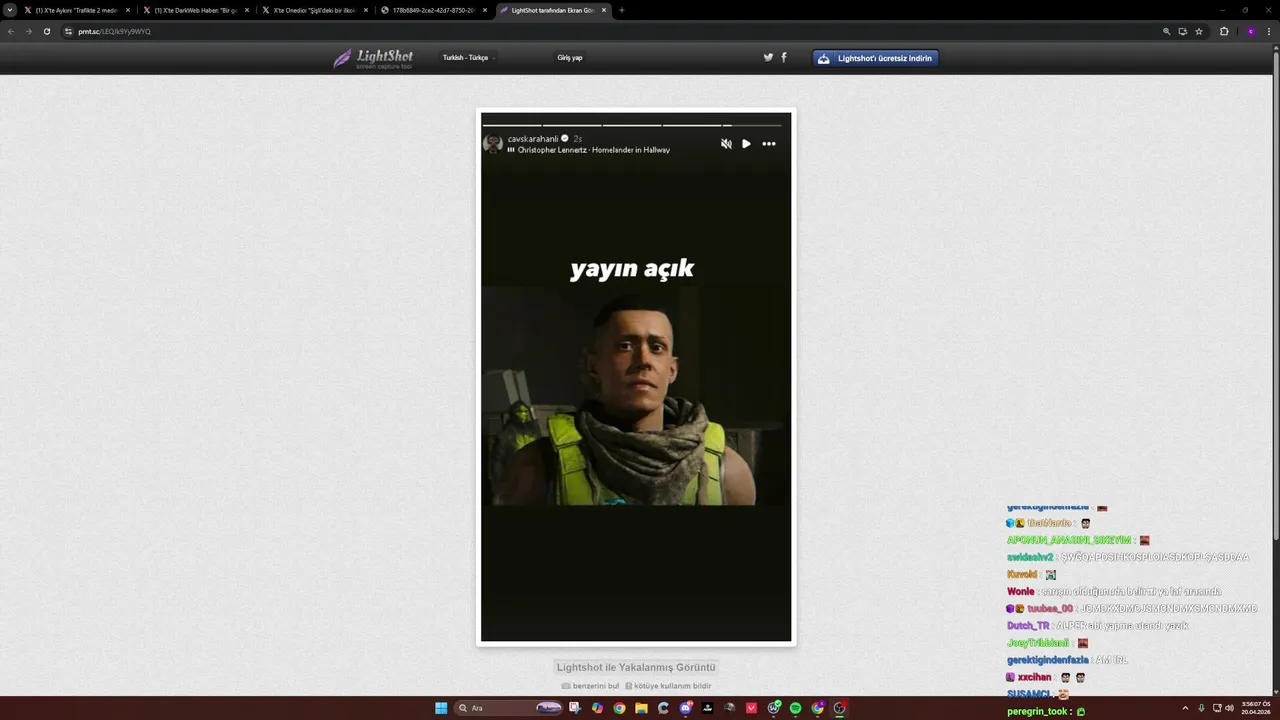
Task: Open the Chrome three-dot menu
Action: [x=1270, y=31]
